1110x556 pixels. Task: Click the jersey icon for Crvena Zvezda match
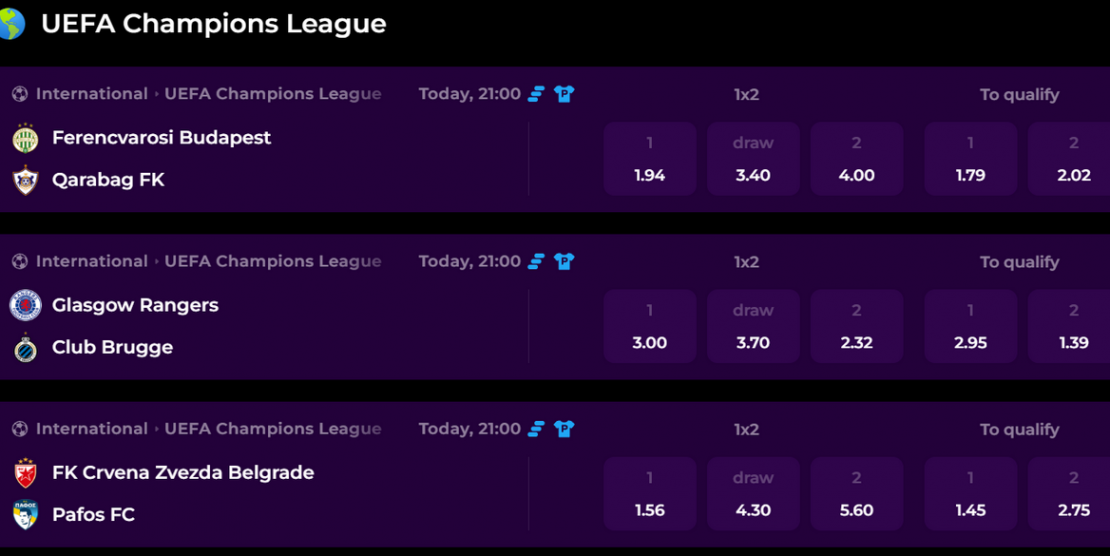click(564, 429)
